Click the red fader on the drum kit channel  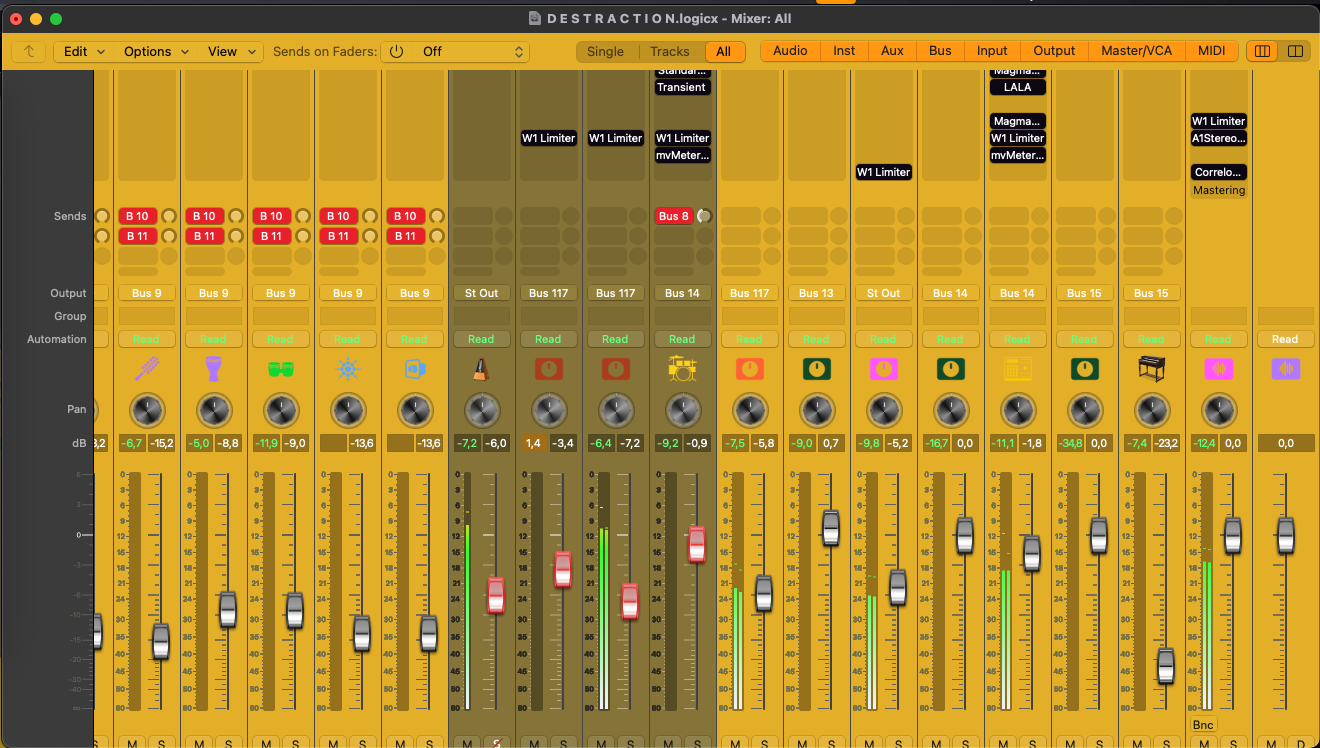point(696,544)
